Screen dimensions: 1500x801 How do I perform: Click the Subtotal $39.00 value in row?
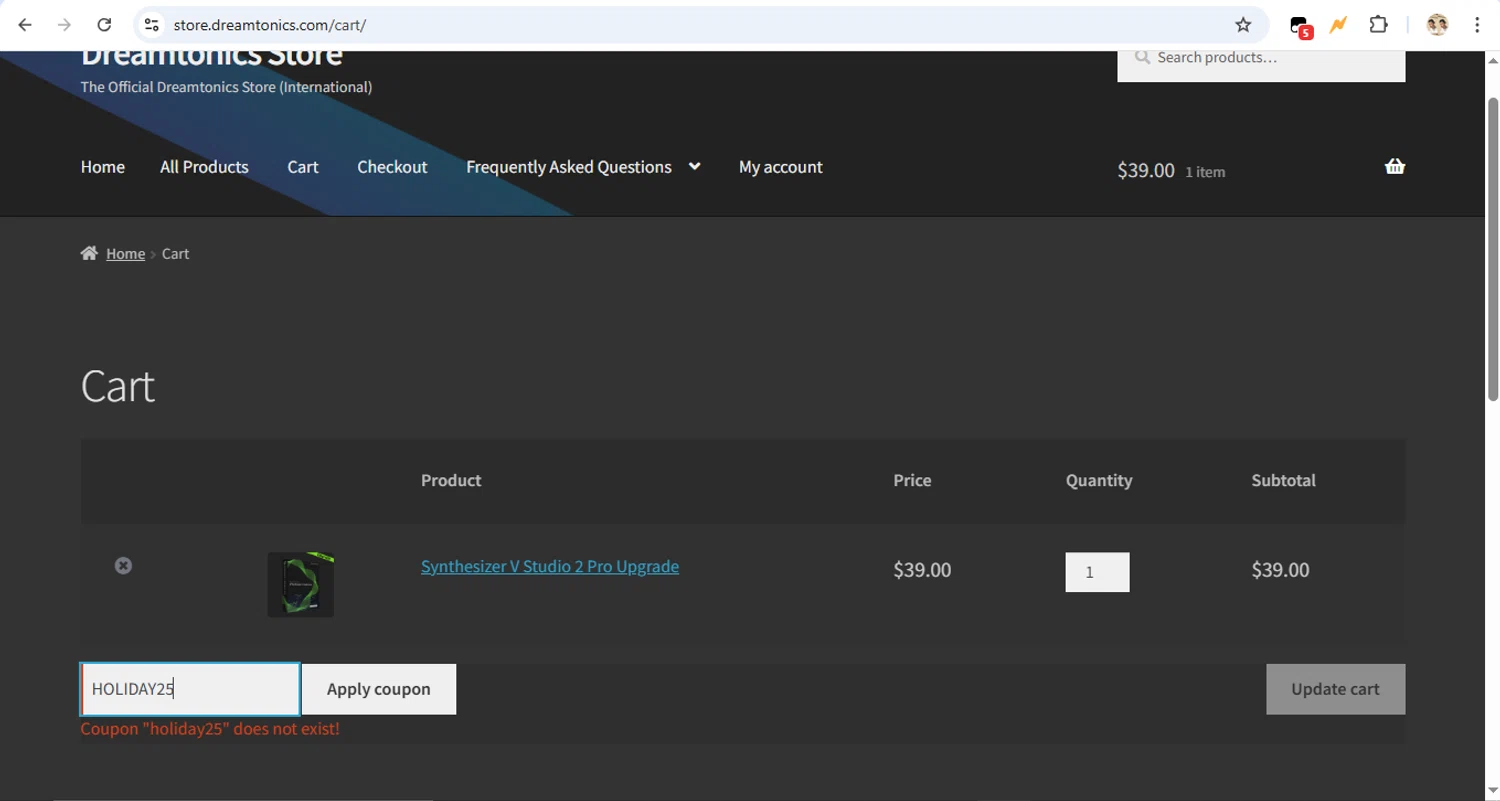pos(1280,570)
